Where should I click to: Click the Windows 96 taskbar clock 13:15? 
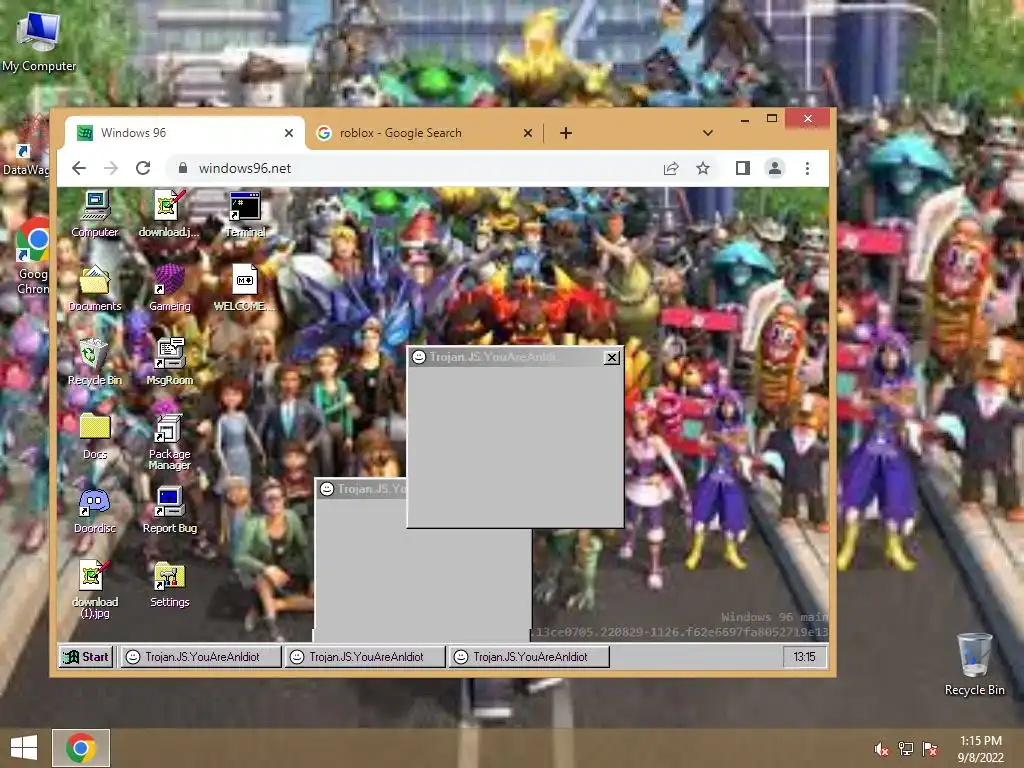click(x=805, y=657)
